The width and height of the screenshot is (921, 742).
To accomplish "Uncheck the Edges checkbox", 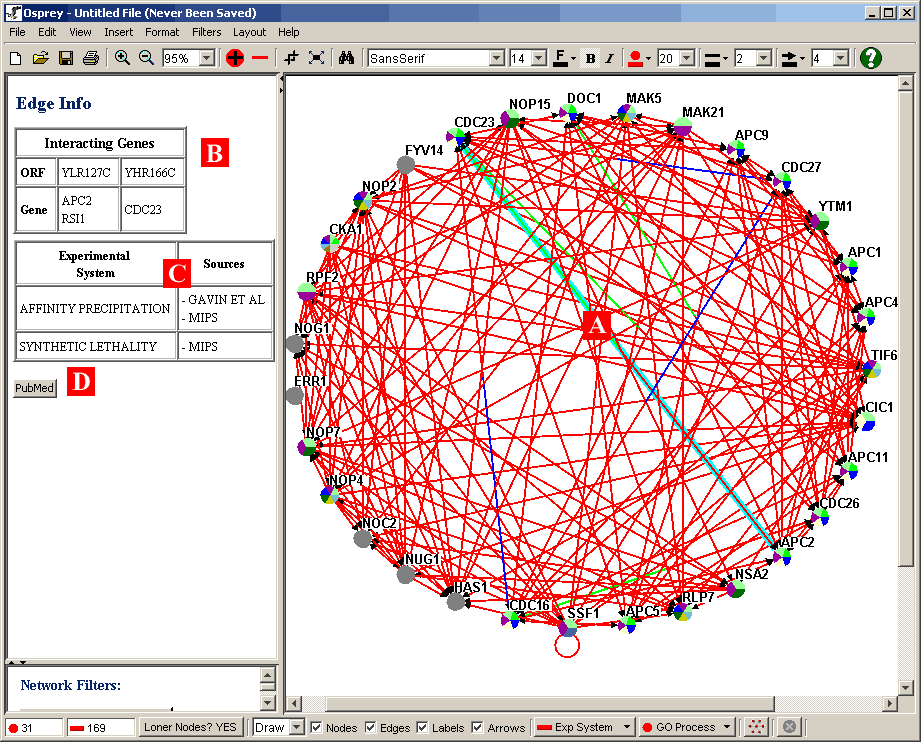I will coord(371,727).
